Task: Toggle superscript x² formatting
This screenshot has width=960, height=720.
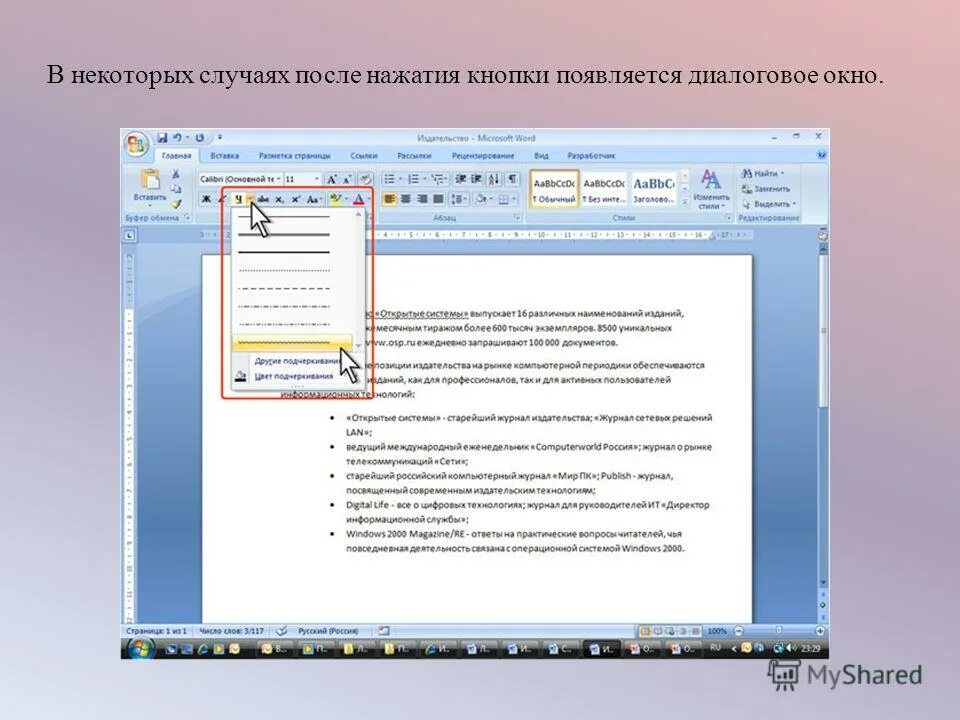Action: [x=296, y=199]
